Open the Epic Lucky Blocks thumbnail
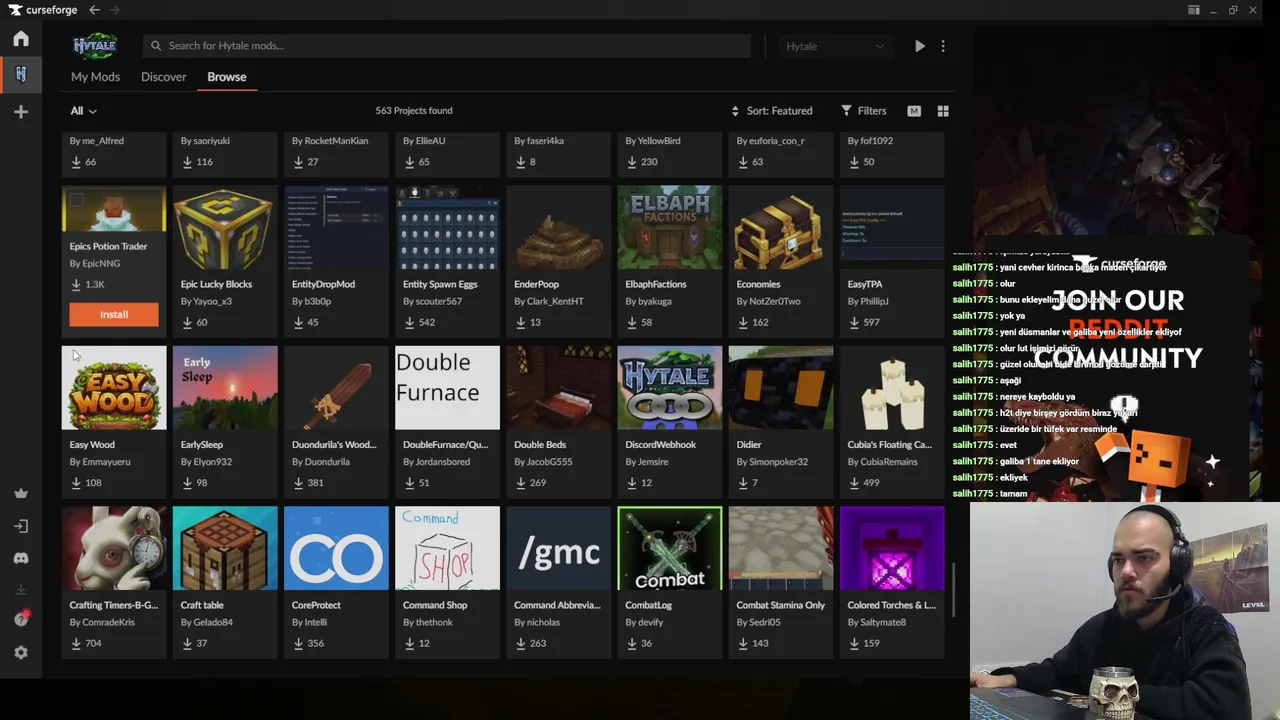Viewport: 1280px width, 720px height. 225,227
